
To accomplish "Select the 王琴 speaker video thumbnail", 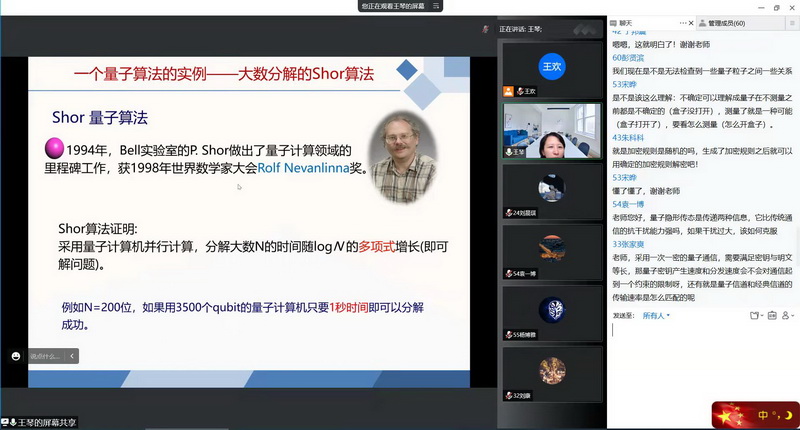I will [552, 130].
